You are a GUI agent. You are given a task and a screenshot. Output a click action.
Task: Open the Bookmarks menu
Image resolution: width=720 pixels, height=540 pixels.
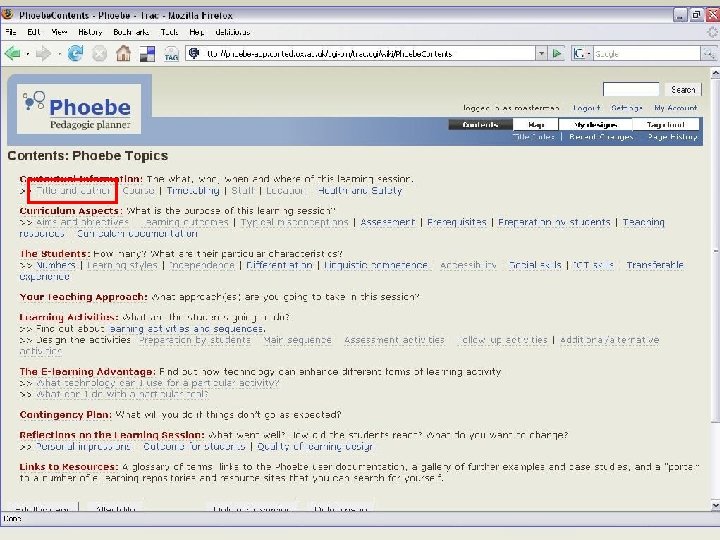(x=131, y=32)
